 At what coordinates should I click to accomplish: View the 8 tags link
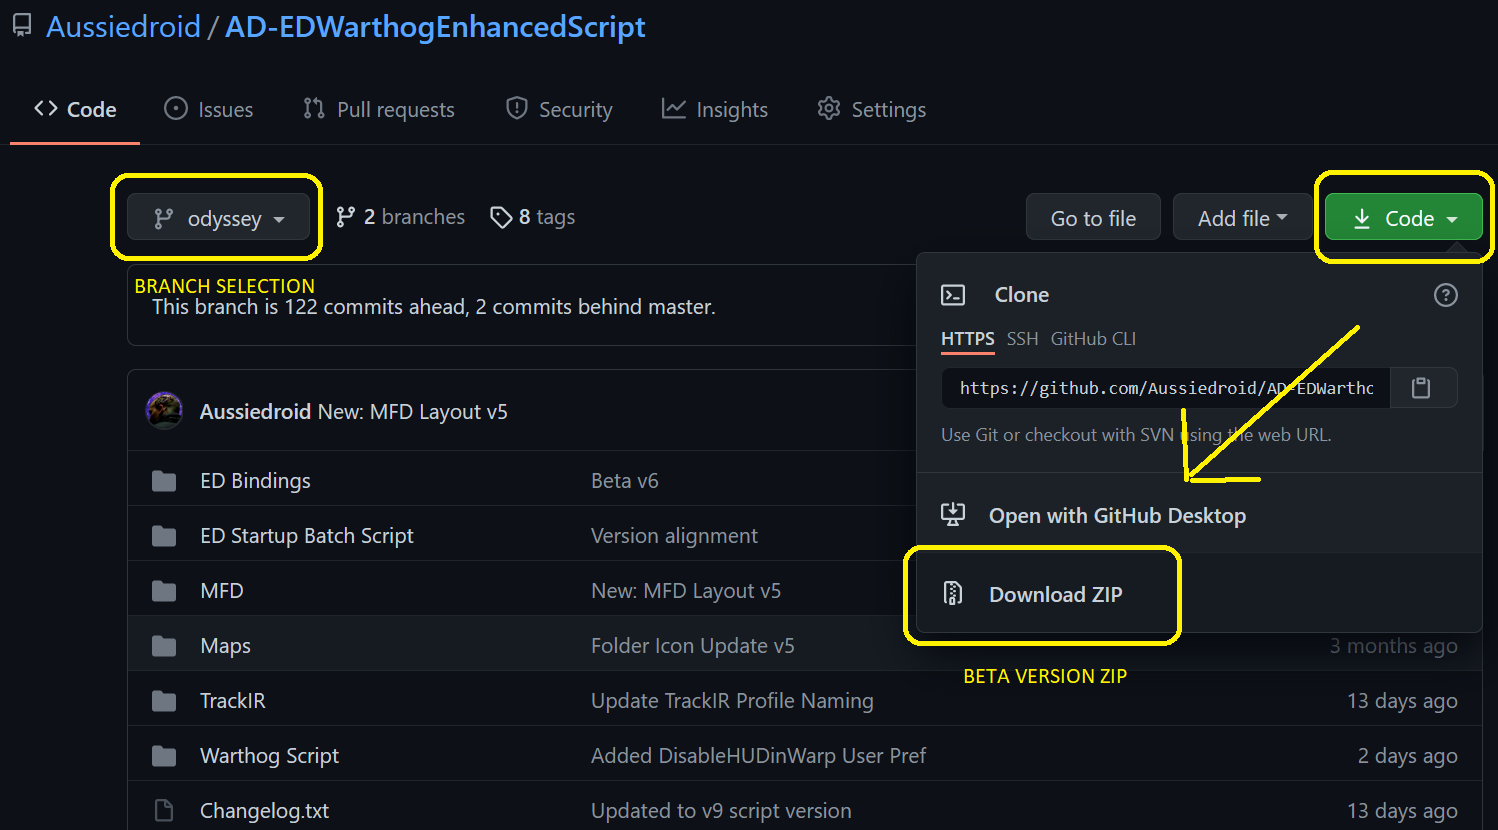pyautogui.click(x=532, y=217)
